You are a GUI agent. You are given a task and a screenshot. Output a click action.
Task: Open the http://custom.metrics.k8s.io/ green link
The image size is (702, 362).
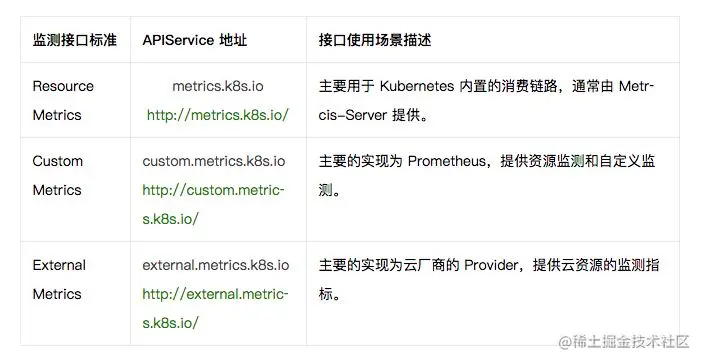(214, 204)
